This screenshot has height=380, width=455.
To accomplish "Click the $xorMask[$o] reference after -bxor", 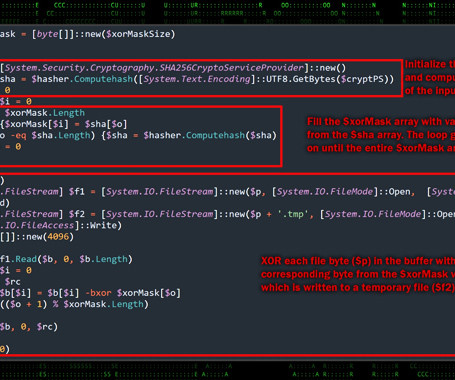I will (x=148, y=293).
